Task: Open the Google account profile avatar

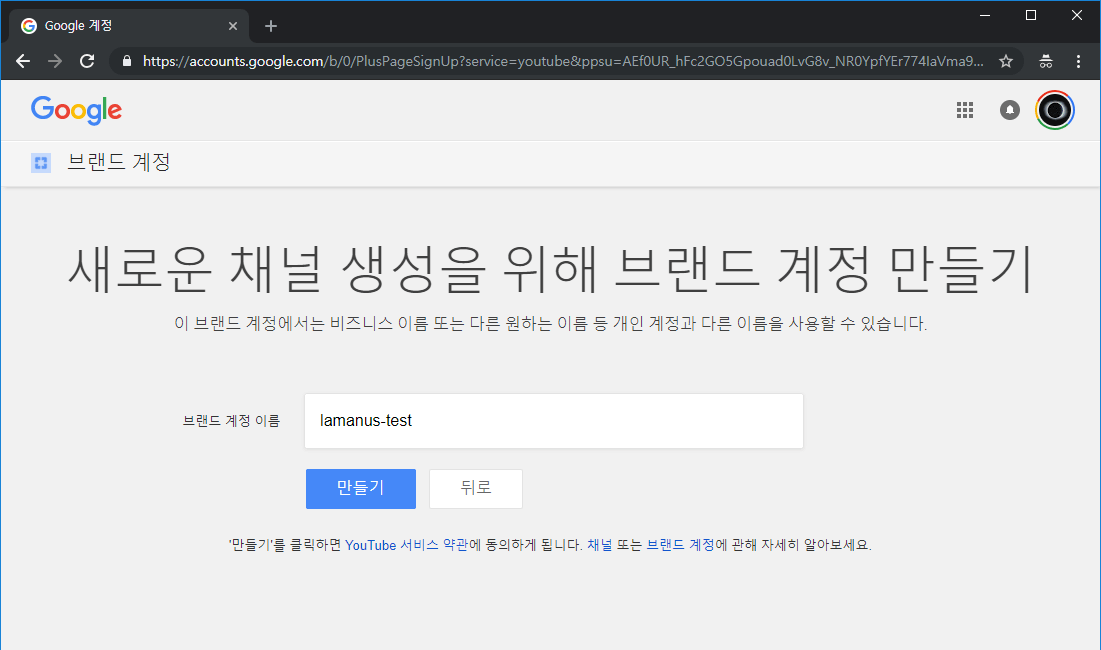Action: pyautogui.click(x=1055, y=110)
